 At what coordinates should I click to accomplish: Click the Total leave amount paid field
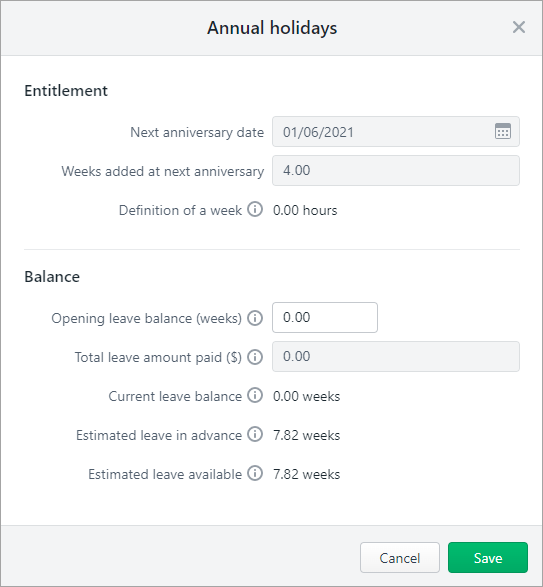click(x=396, y=356)
